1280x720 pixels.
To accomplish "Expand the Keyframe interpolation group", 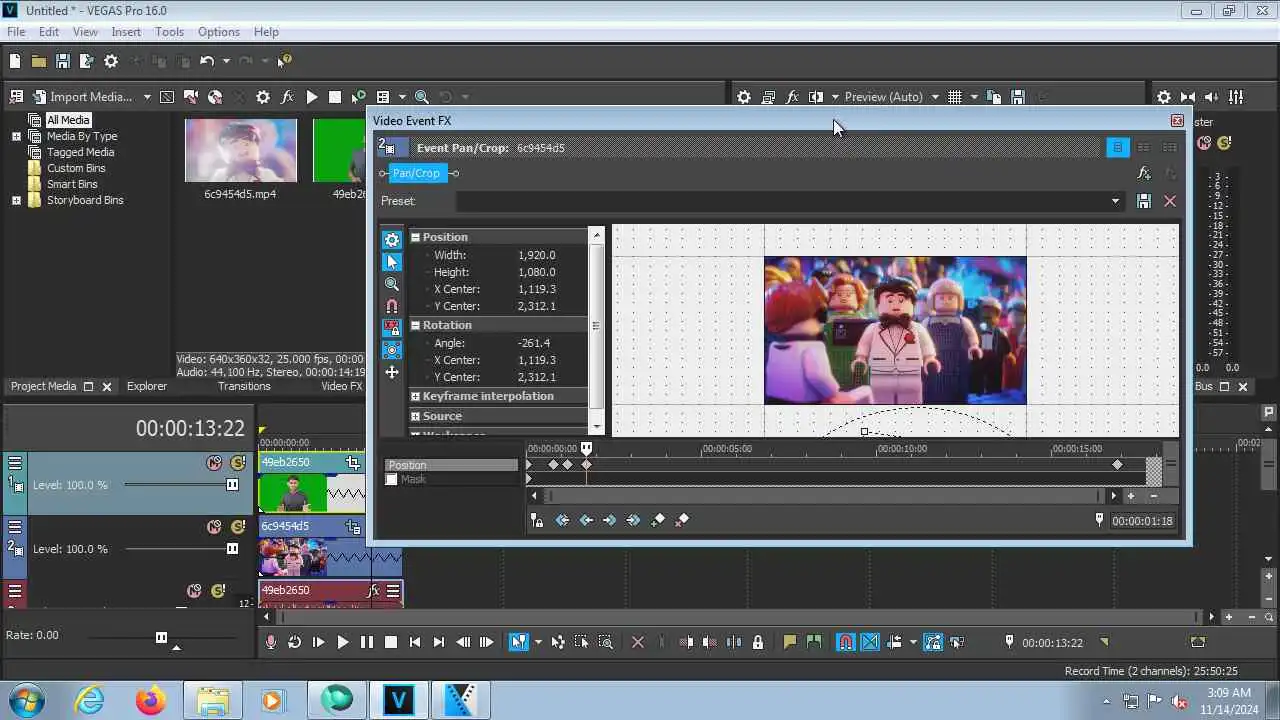I will [x=415, y=396].
